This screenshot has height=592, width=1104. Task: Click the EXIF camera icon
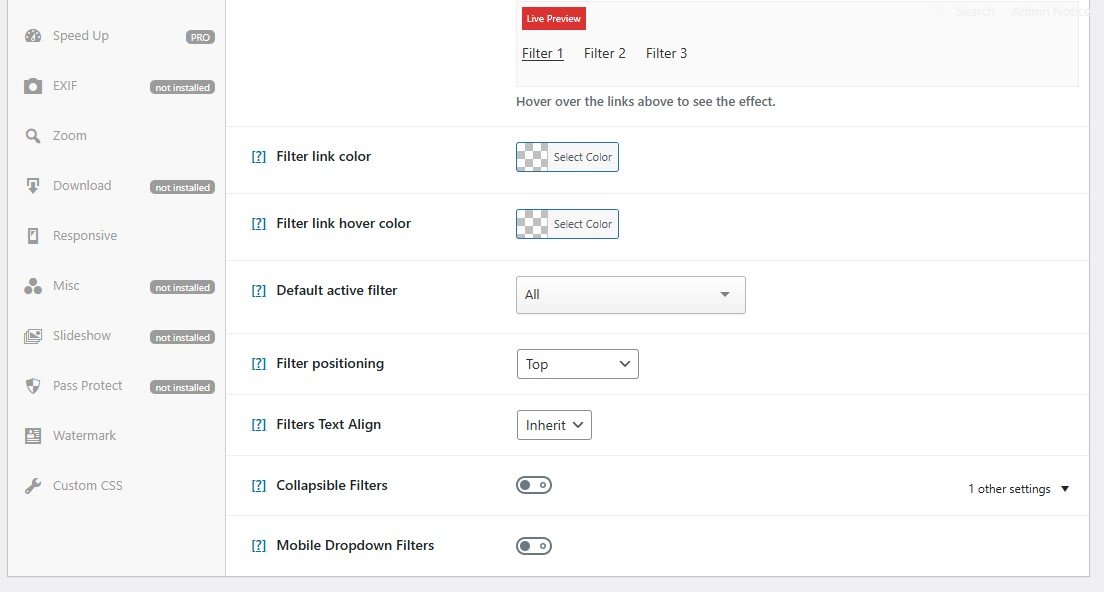point(33,86)
